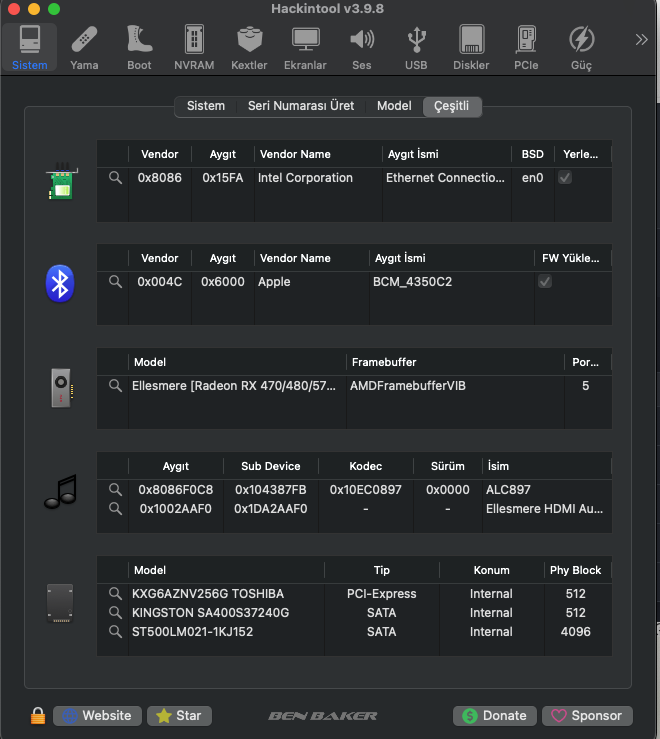Select the Boot toolbar icon
The height and width of the screenshot is (739, 660).
click(x=139, y=47)
